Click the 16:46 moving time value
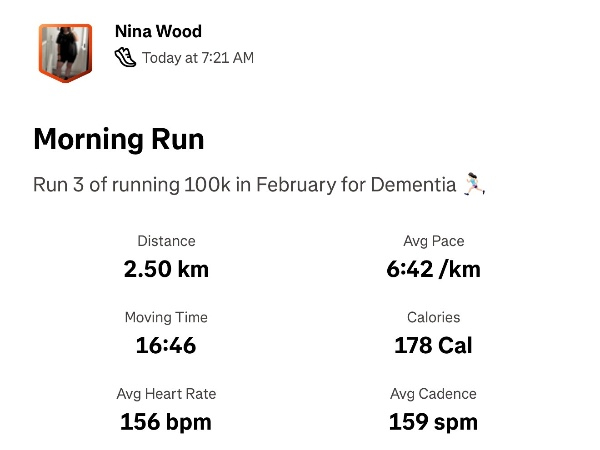Screen dimensions: 600x450 pos(166,346)
